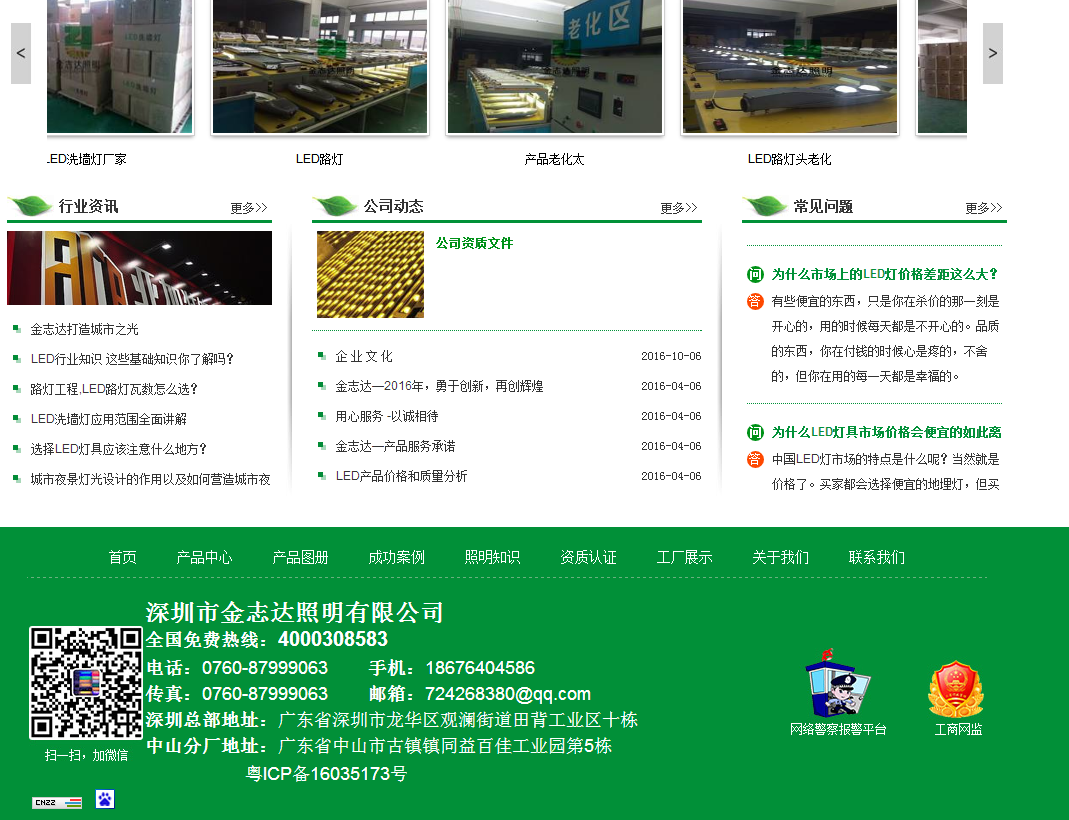Go to 产品中心 in footer navigation
This screenshot has width=1069, height=820.
(205, 558)
